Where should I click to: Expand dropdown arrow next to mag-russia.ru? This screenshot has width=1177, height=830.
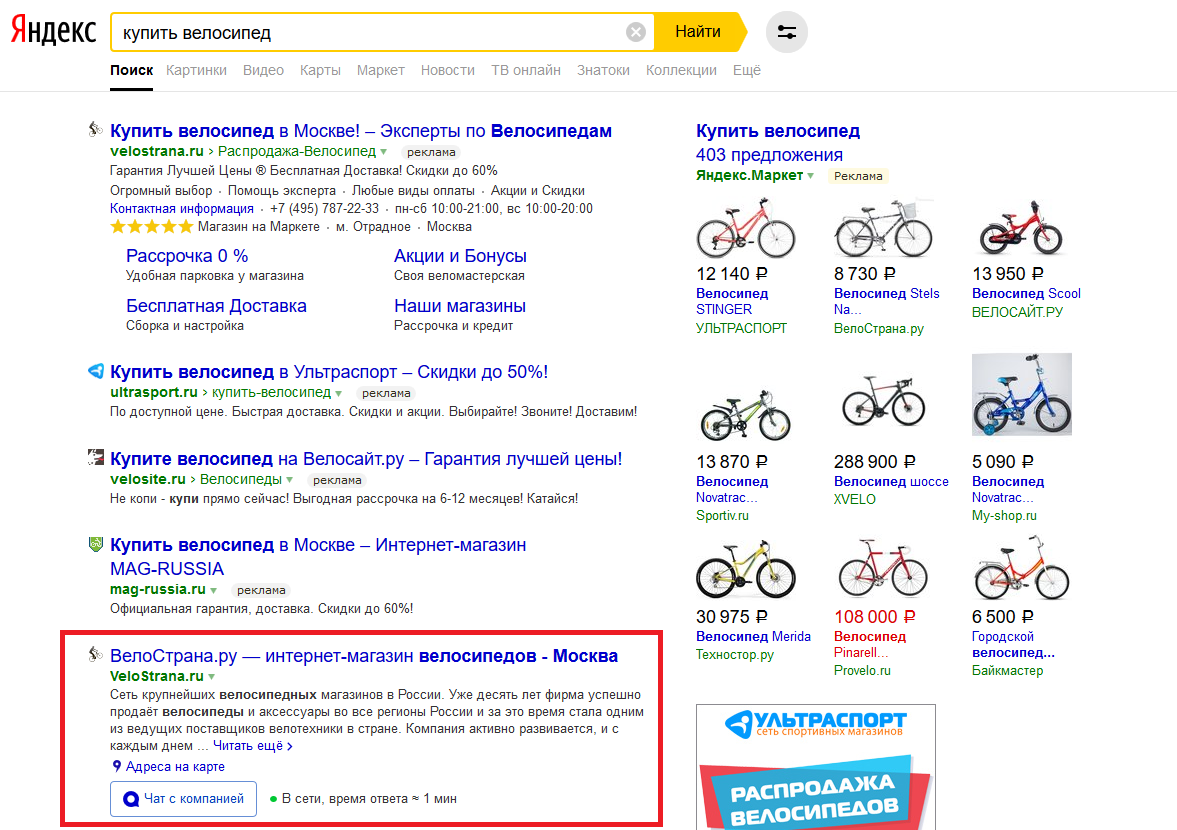point(214,590)
